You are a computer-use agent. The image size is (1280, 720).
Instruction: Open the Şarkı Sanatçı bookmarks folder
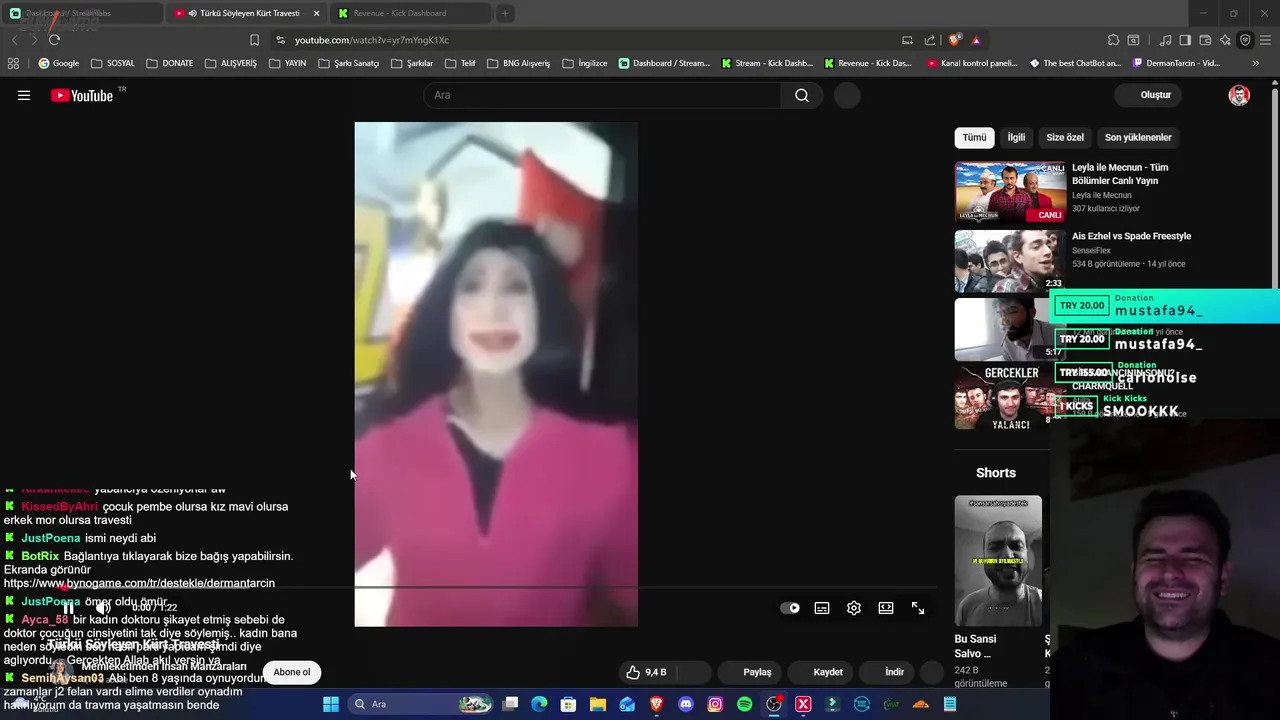[x=348, y=63]
